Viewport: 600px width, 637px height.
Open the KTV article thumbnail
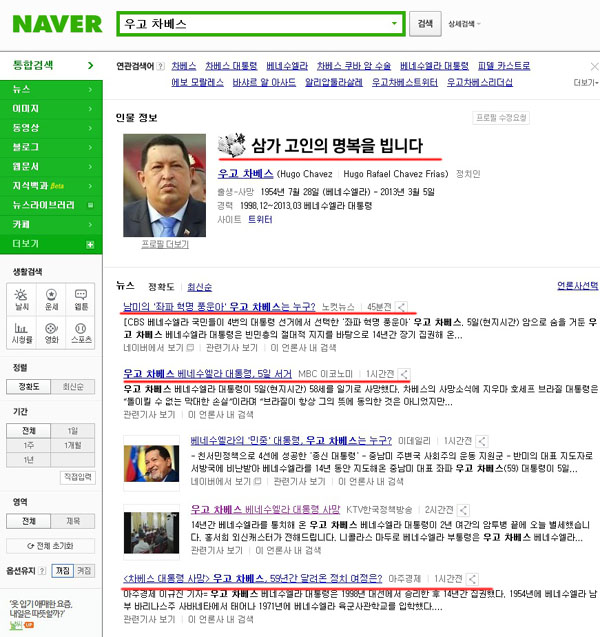pyautogui.click(x=152, y=533)
